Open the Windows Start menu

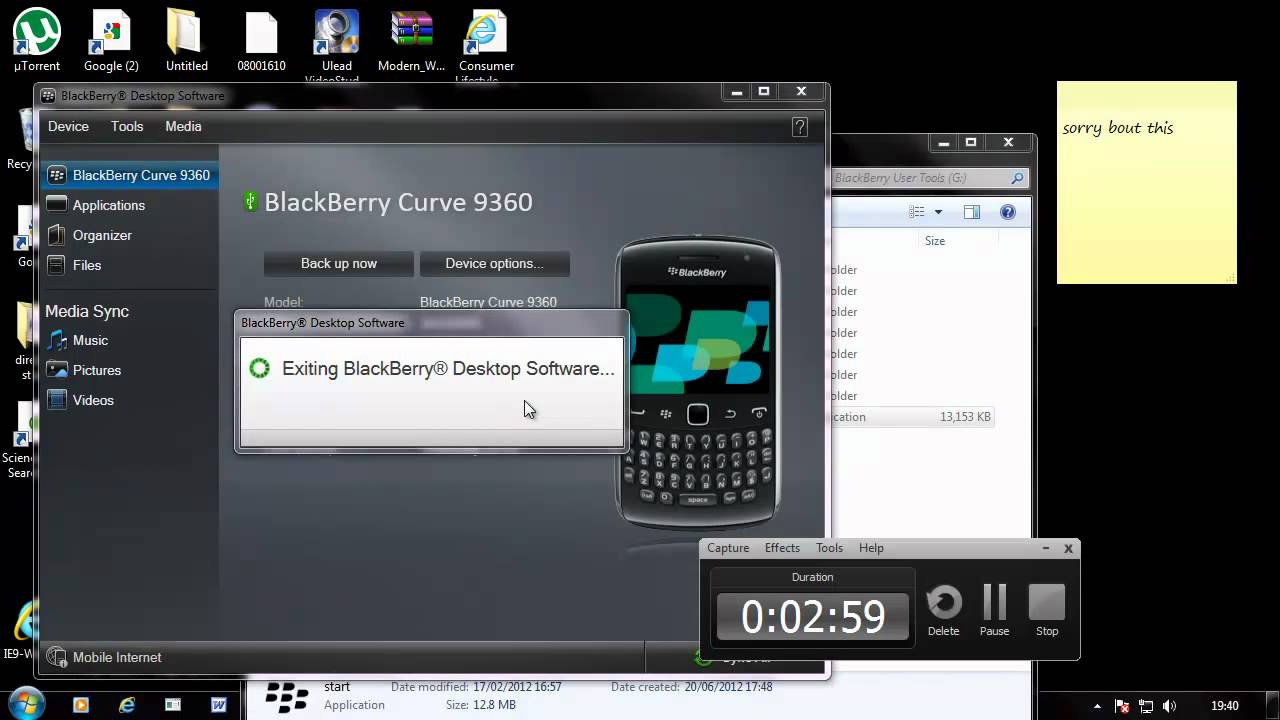coord(26,704)
